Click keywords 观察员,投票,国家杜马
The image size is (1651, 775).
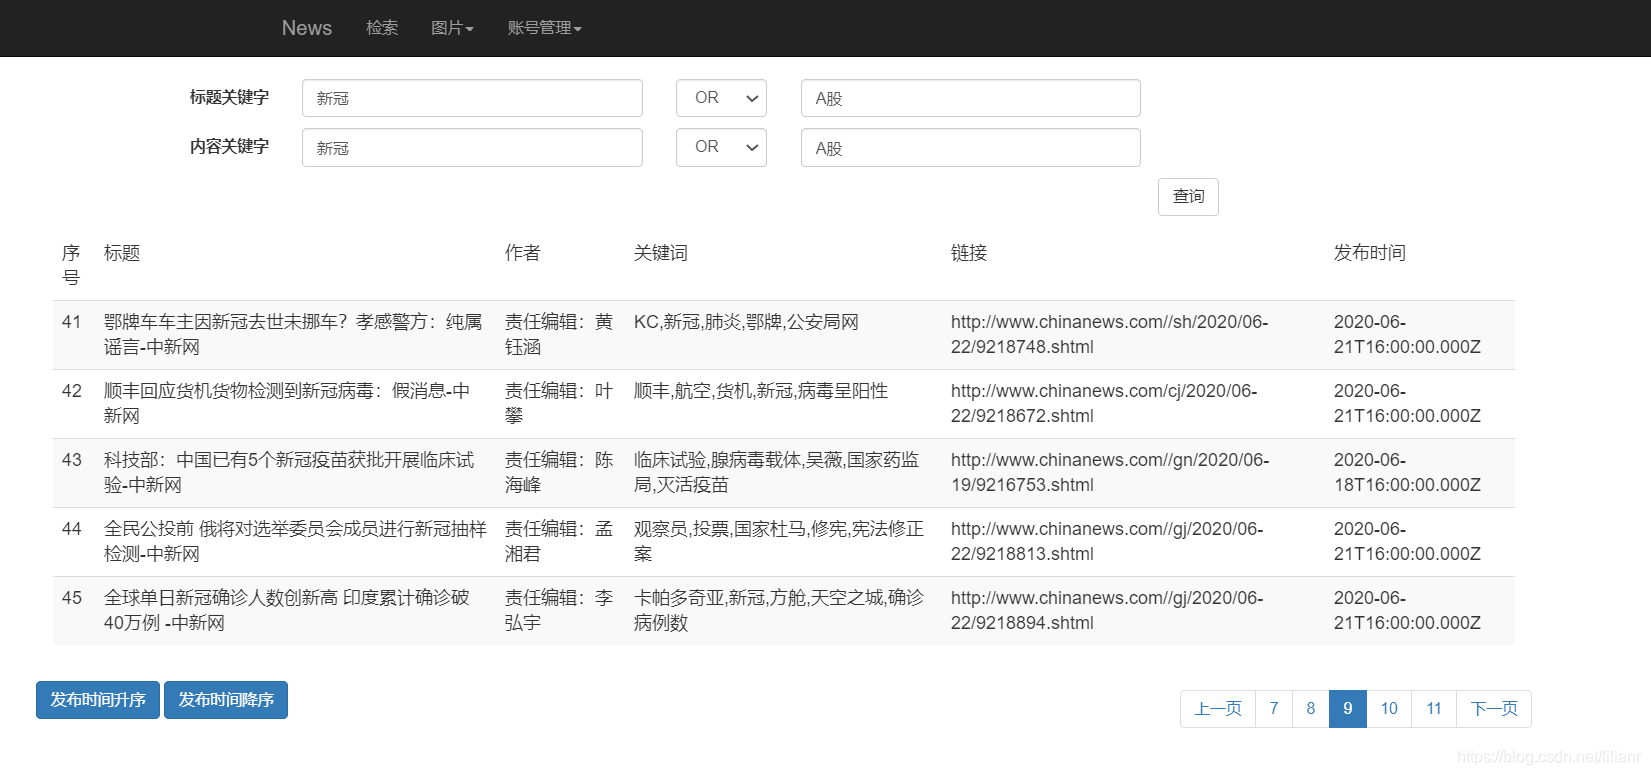coord(779,542)
